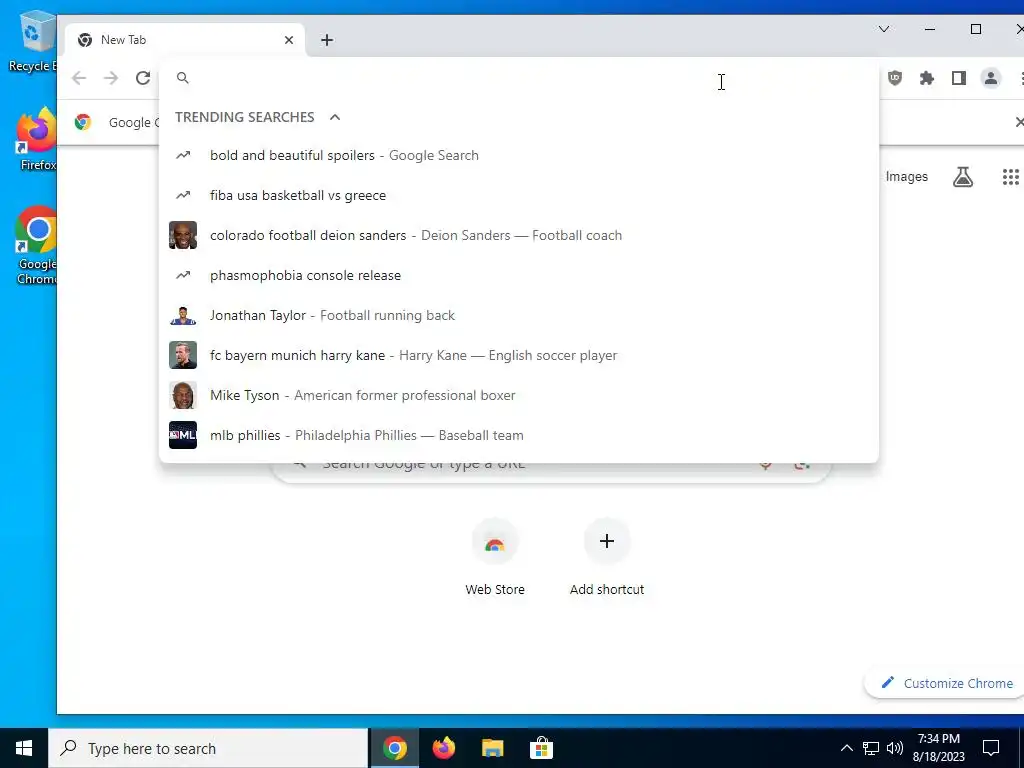Collapse the Trending Searches section

point(335,117)
